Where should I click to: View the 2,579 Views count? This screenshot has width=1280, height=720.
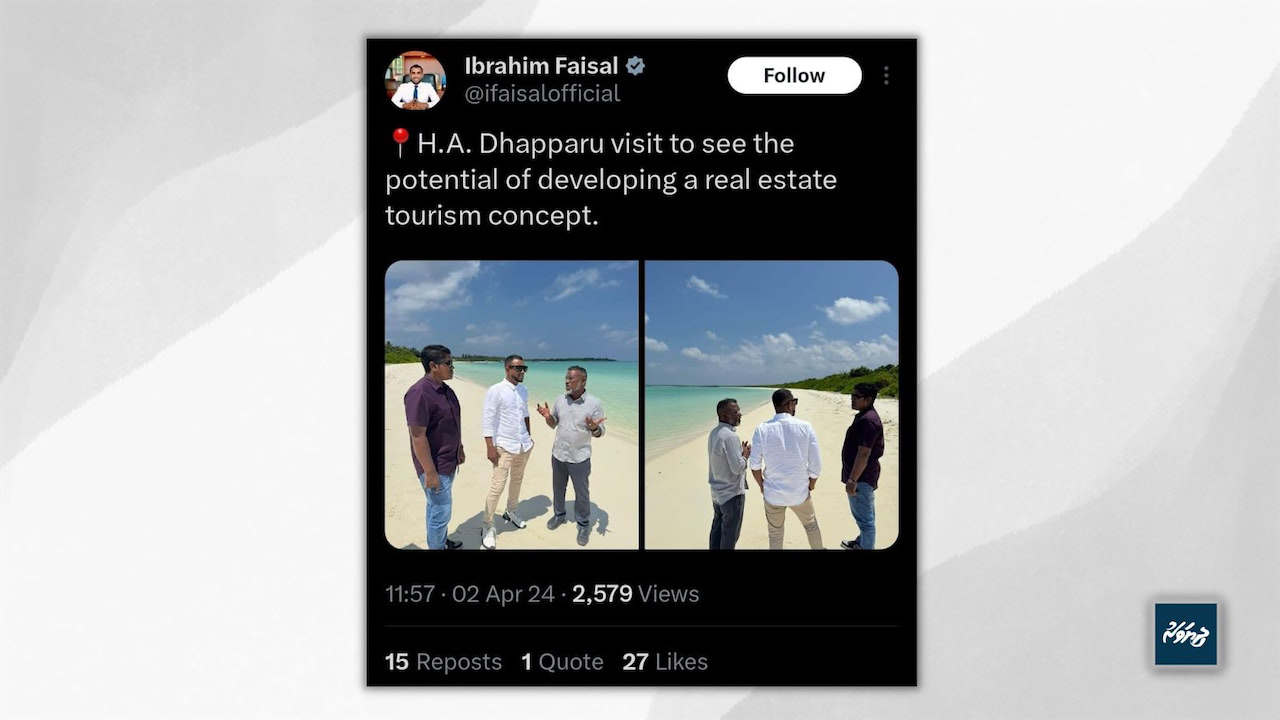point(636,594)
